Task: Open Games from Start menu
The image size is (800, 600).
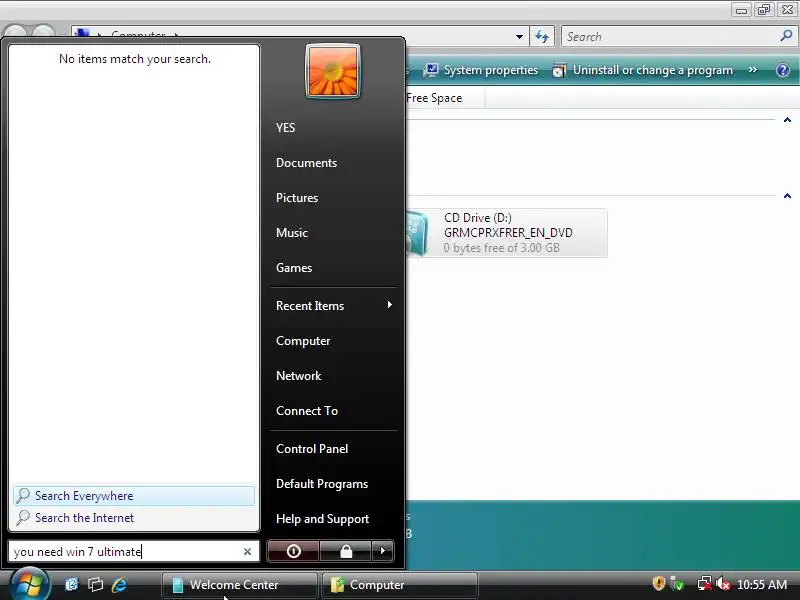Action: (294, 268)
